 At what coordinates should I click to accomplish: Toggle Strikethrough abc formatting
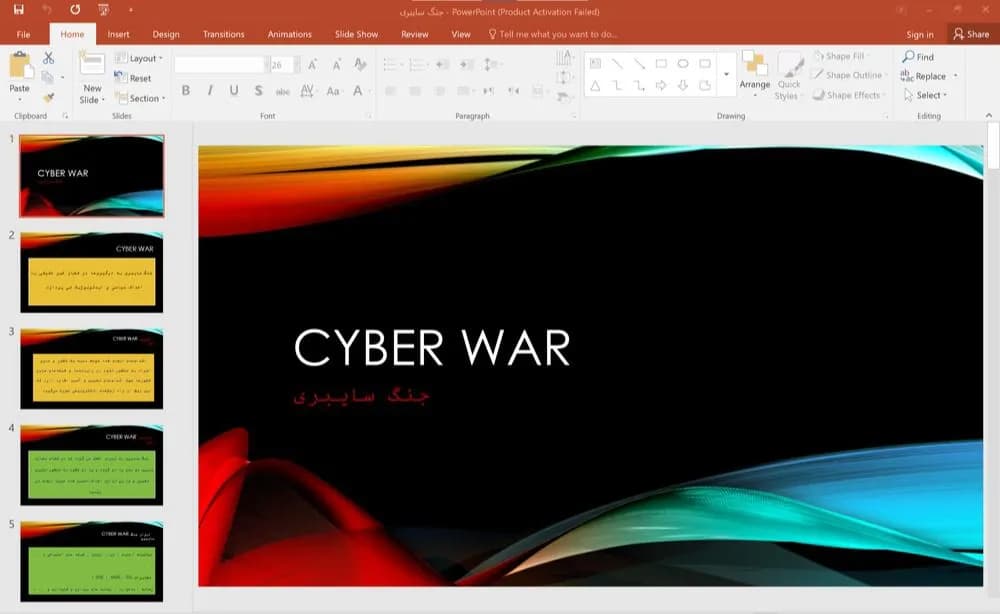283,91
